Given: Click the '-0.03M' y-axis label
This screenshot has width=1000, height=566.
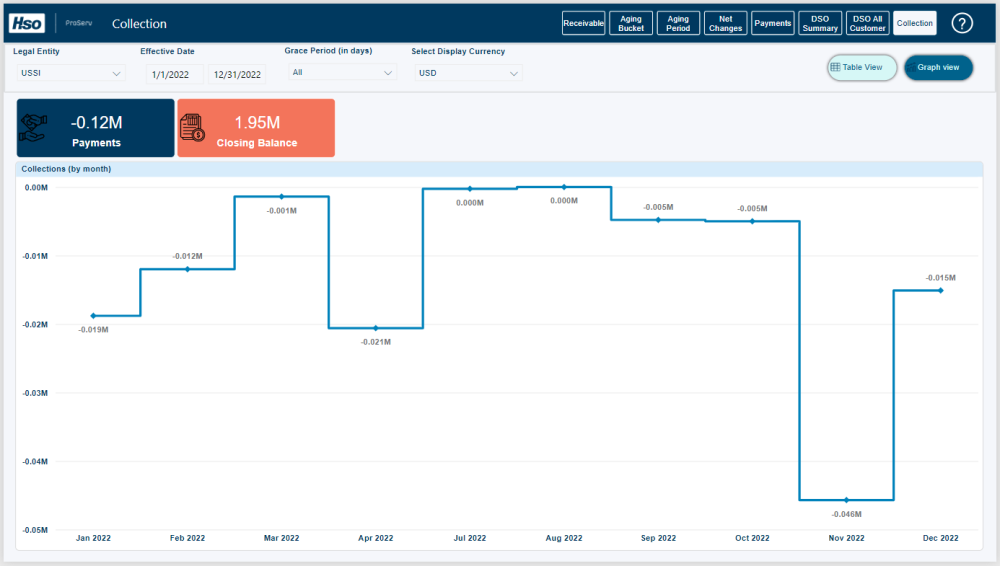Looking at the screenshot, I should 35,393.
